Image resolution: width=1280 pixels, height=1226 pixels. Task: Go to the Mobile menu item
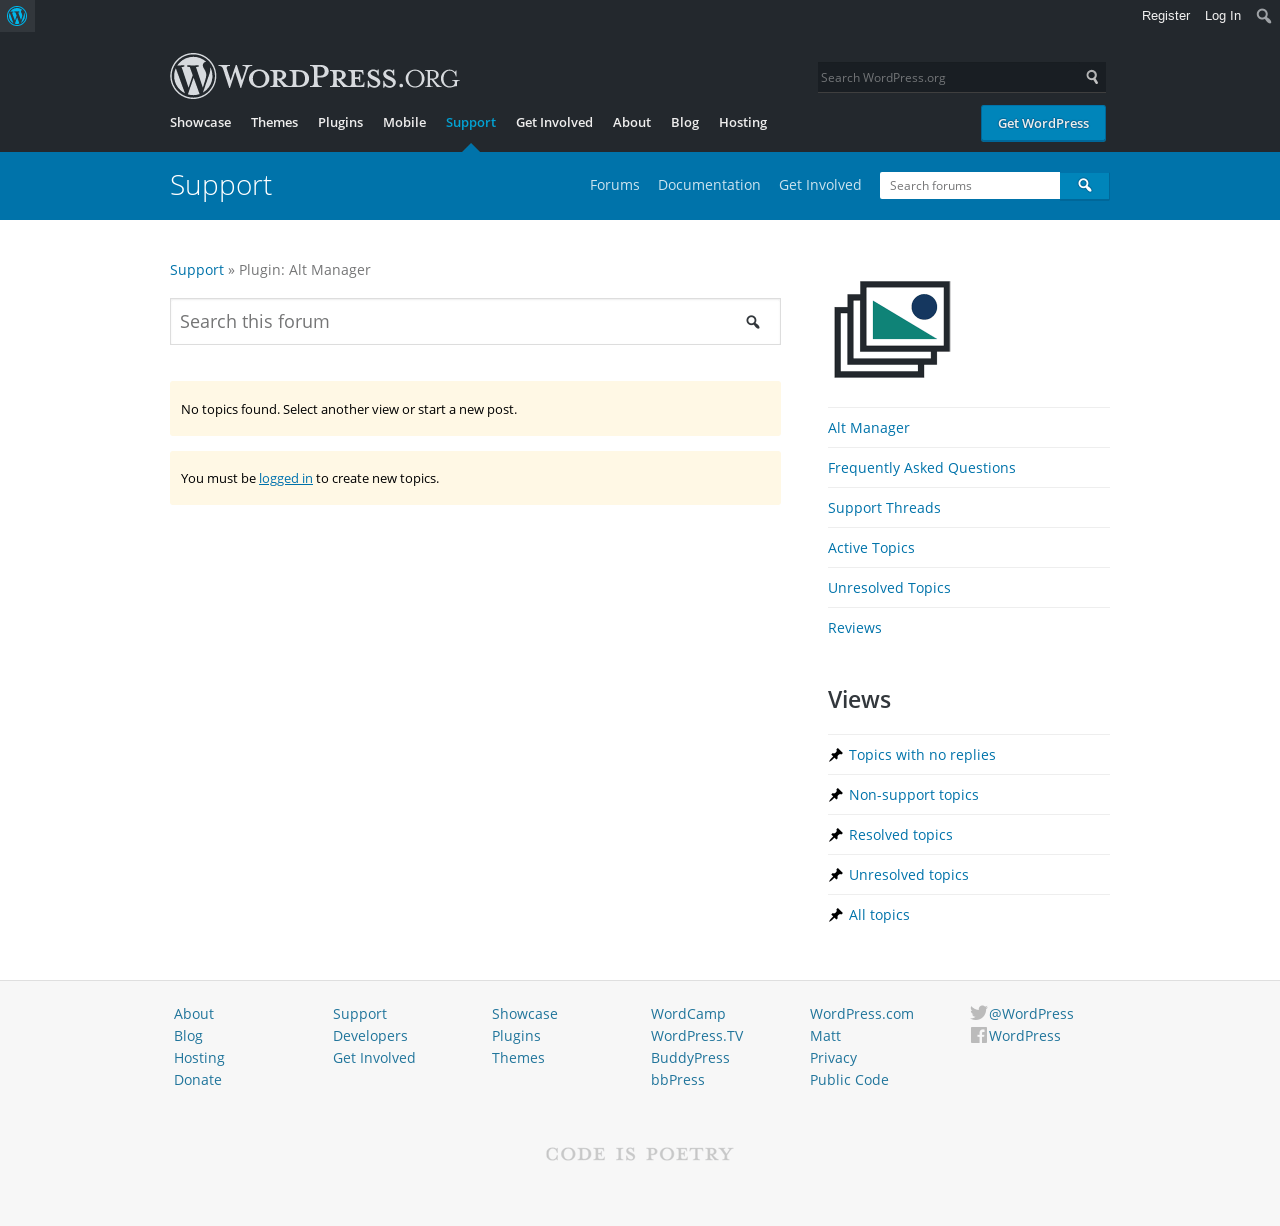404,122
